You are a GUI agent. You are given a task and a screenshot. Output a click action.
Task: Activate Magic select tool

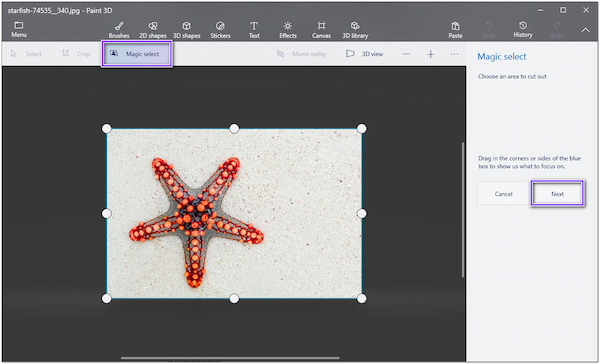(x=137, y=54)
